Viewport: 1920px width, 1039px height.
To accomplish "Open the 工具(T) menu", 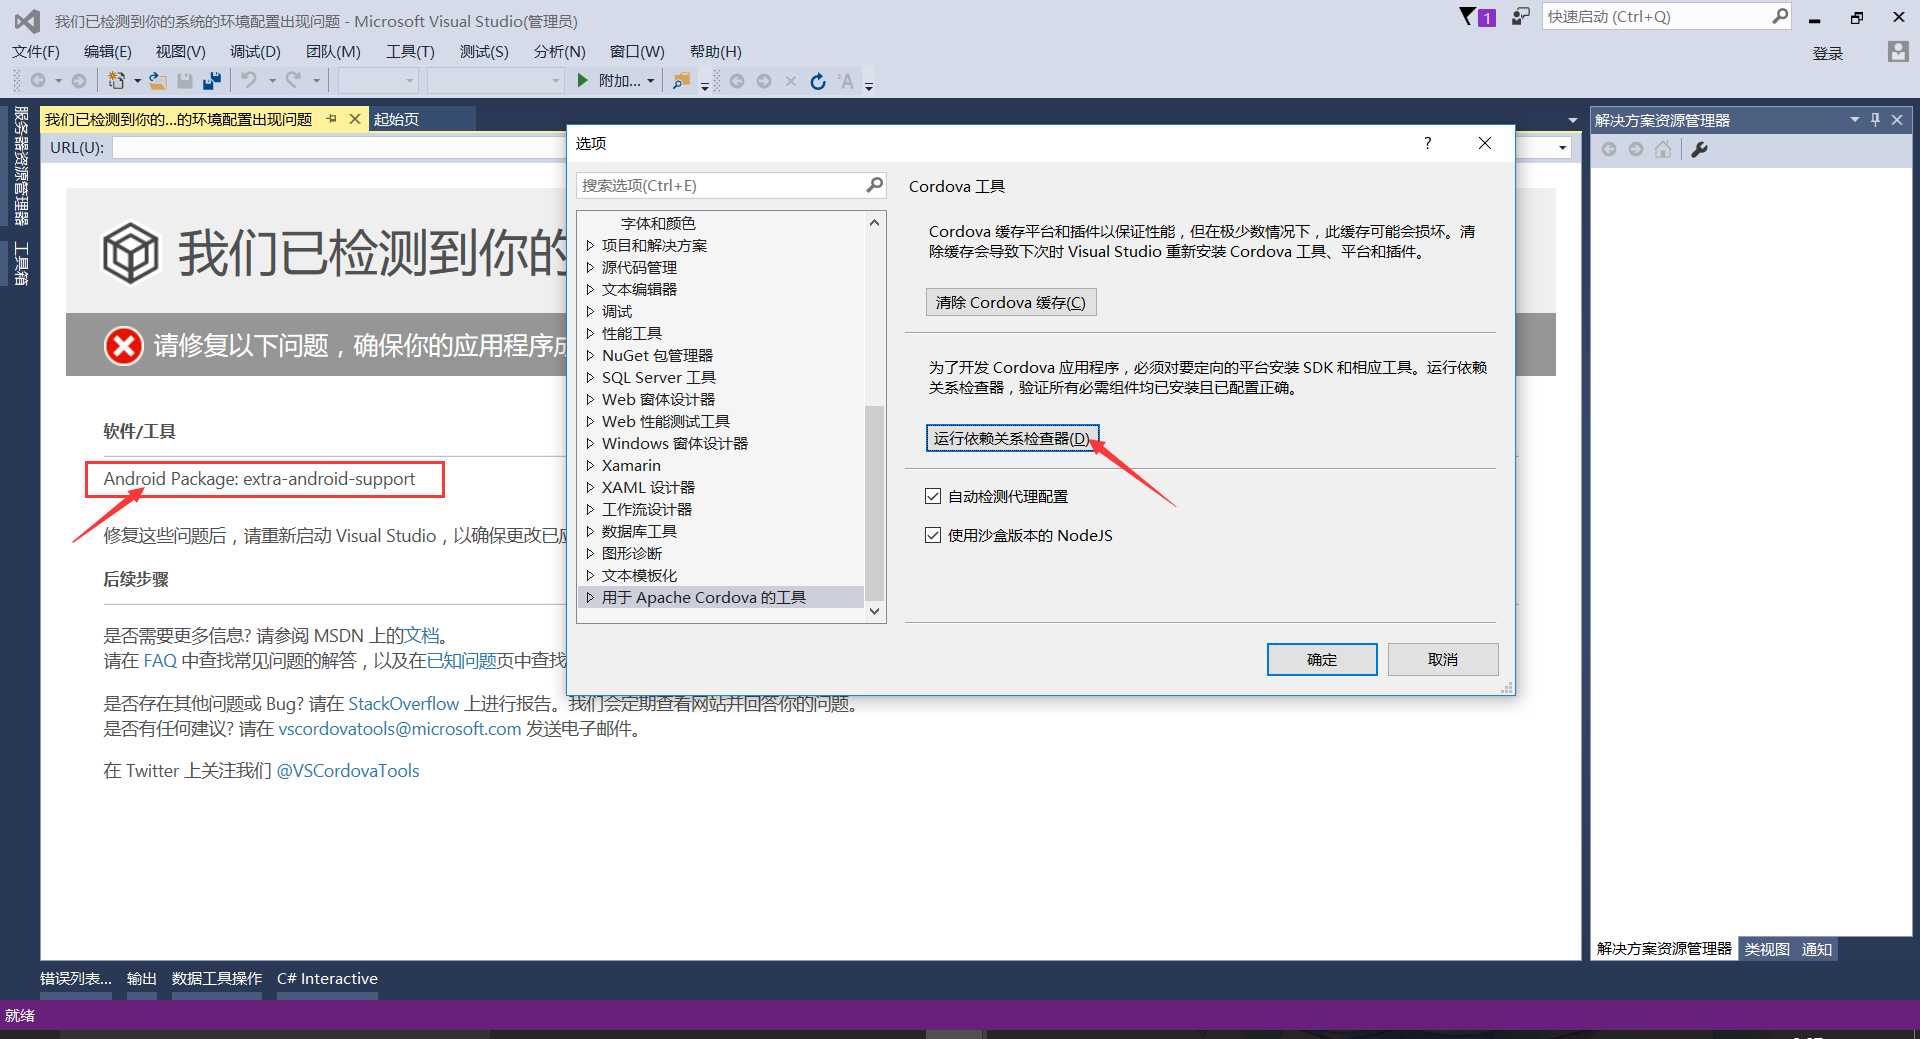I will coord(410,51).
